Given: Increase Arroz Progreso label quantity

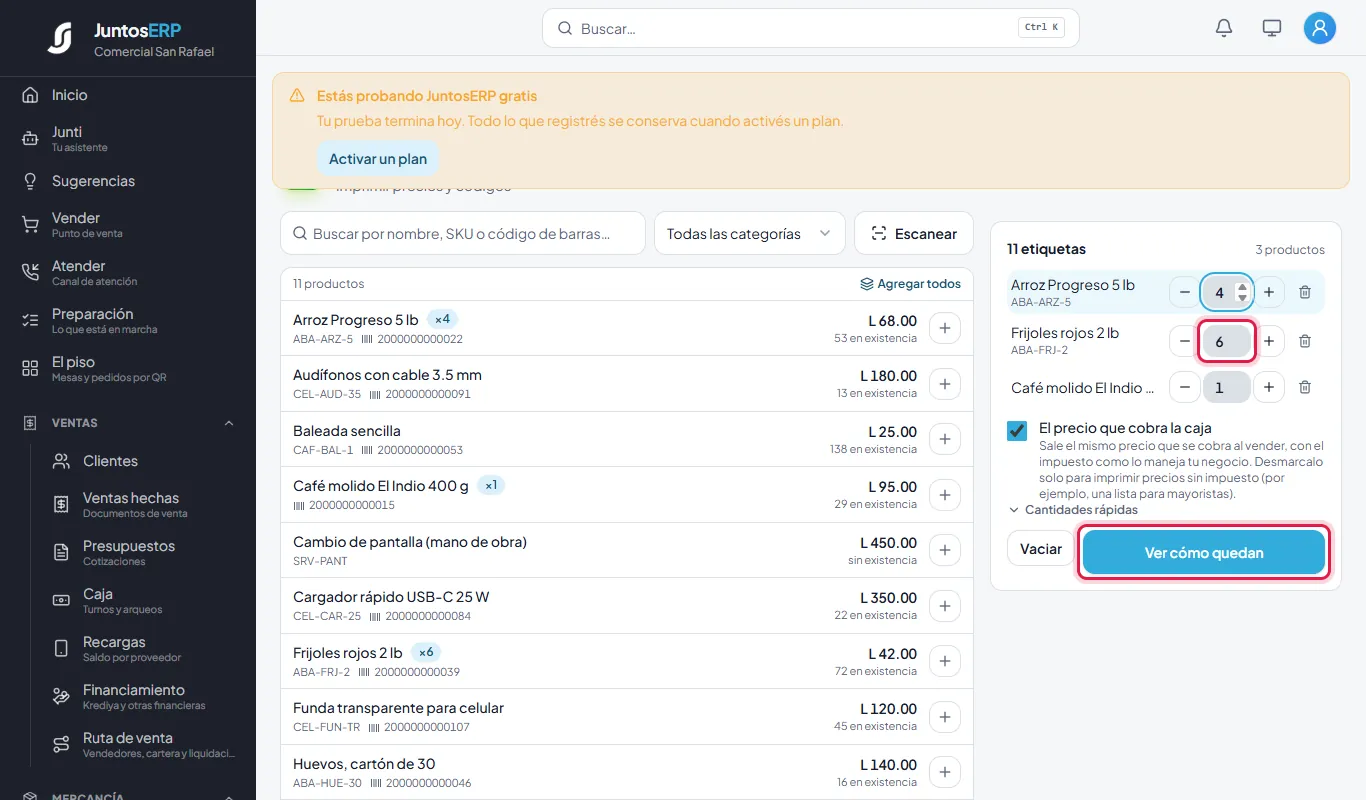Looking at the screenshot, I should point(1269,292).
